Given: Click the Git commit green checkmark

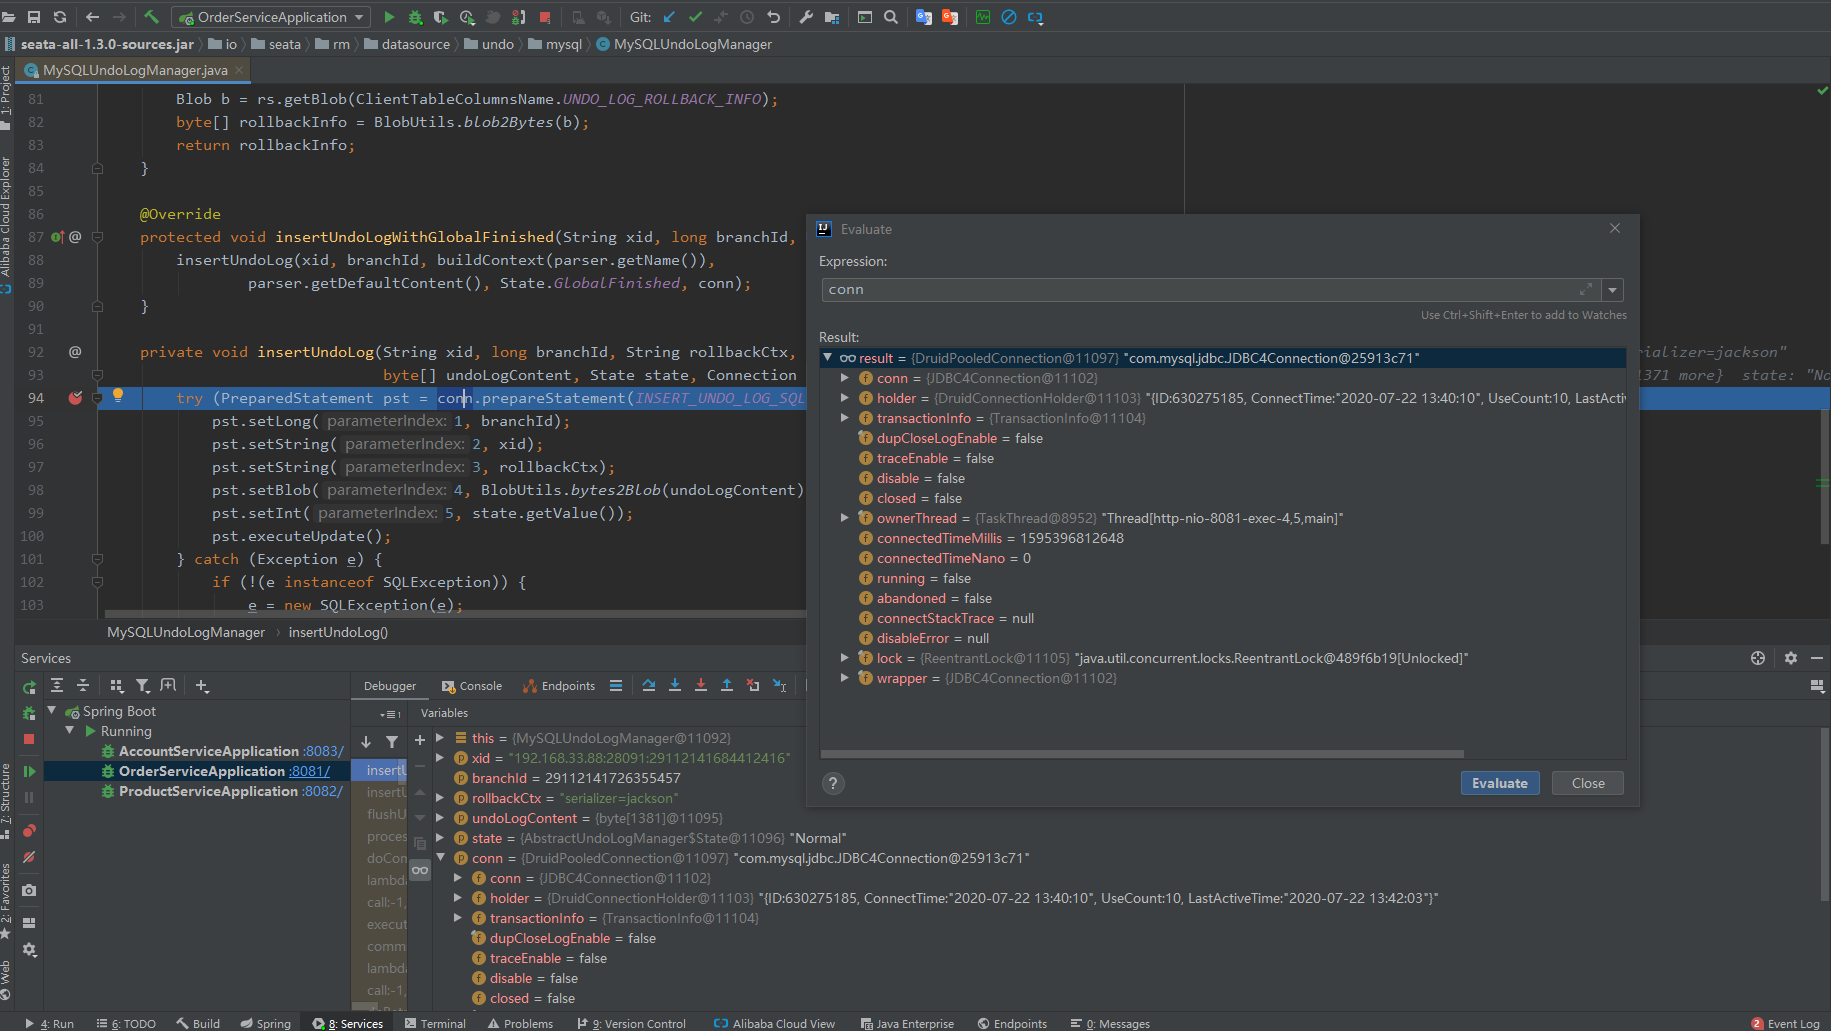Looking at the screenshot, I should 695,17.
